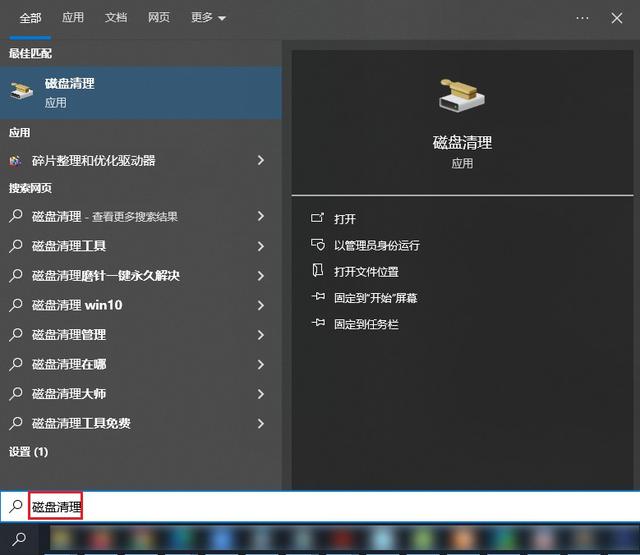This screenshot has width=640, height=555.
Task: Click web suggestion 磁盘清理工具
Action: [69, 246]
